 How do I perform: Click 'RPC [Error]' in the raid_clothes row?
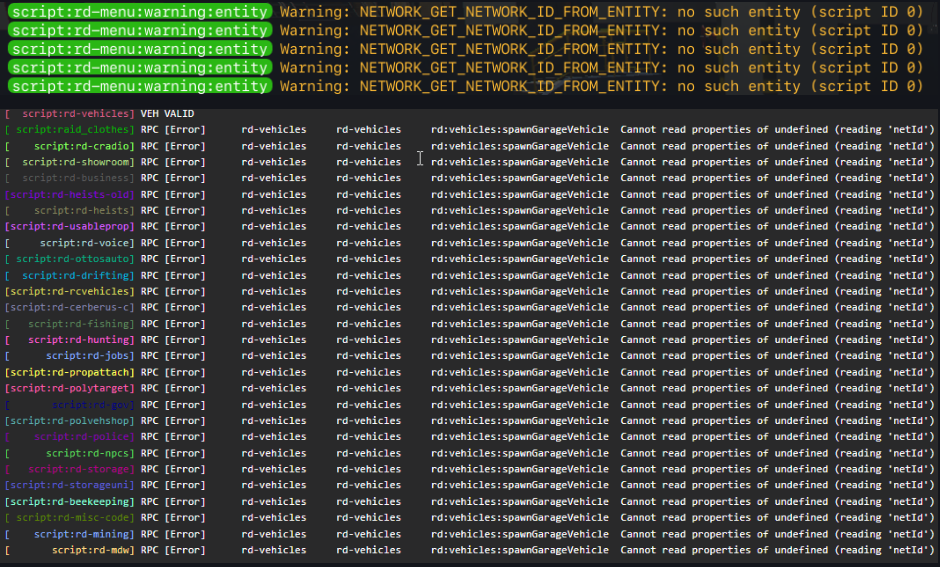pos(173,129)
